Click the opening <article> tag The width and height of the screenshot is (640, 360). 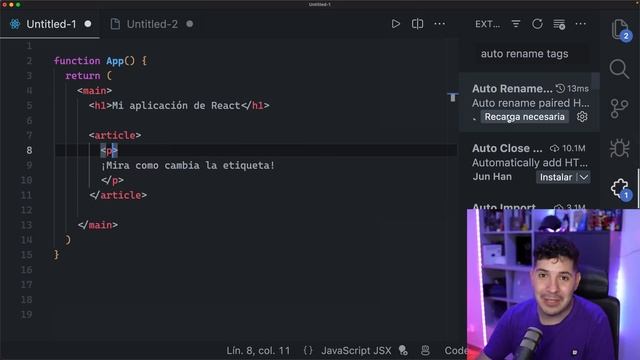click(x=115, y=136)
